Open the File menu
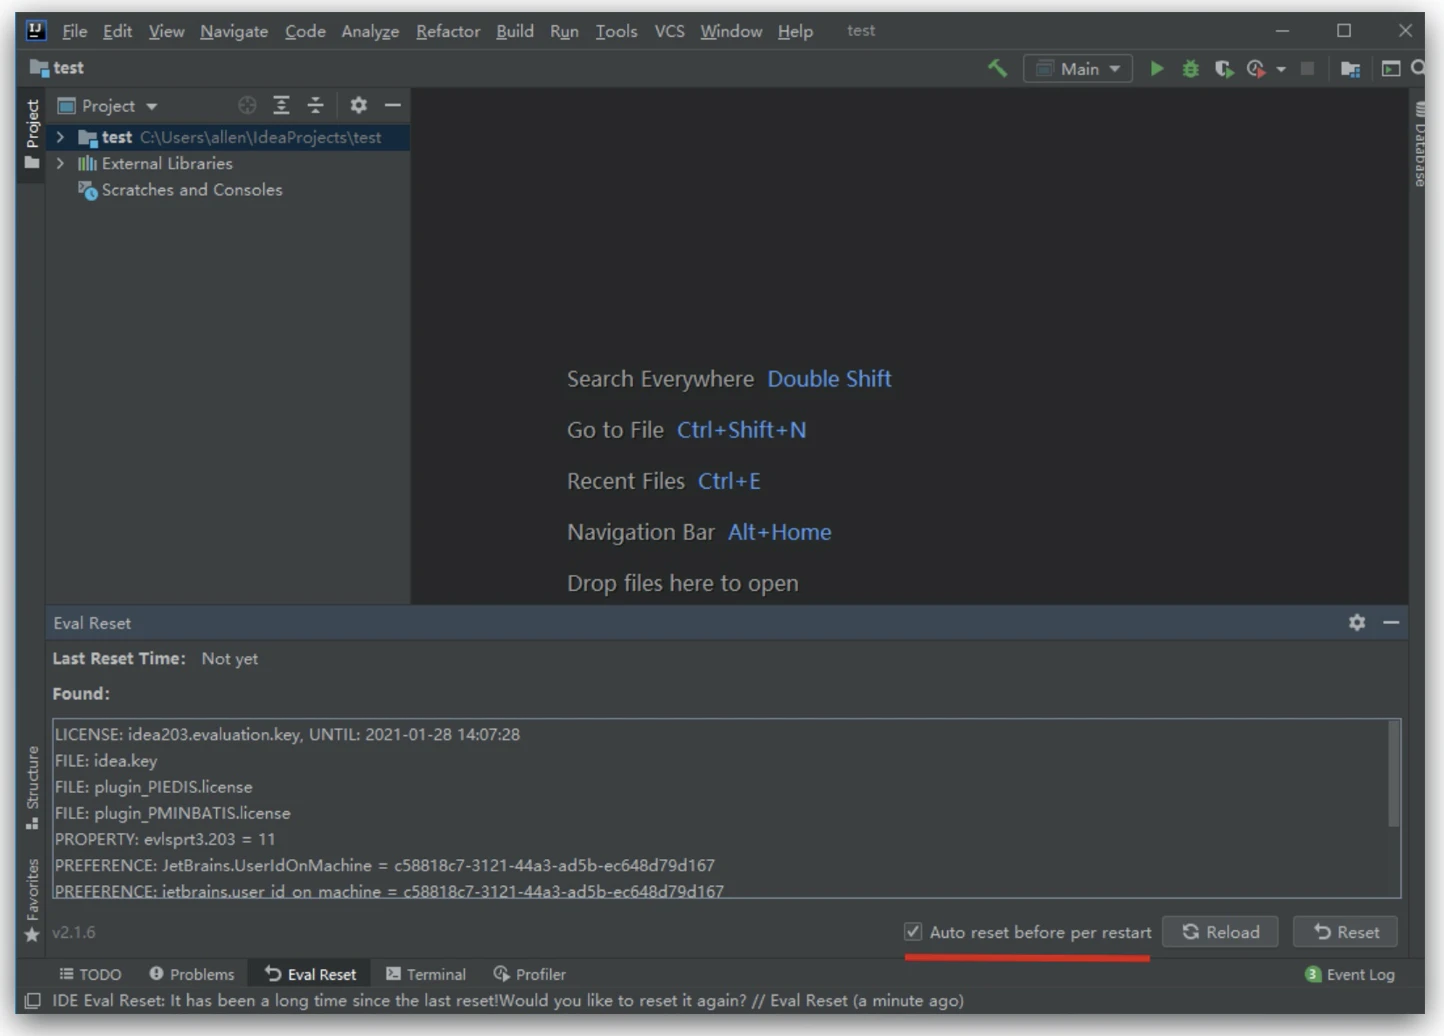 (74, 31)
